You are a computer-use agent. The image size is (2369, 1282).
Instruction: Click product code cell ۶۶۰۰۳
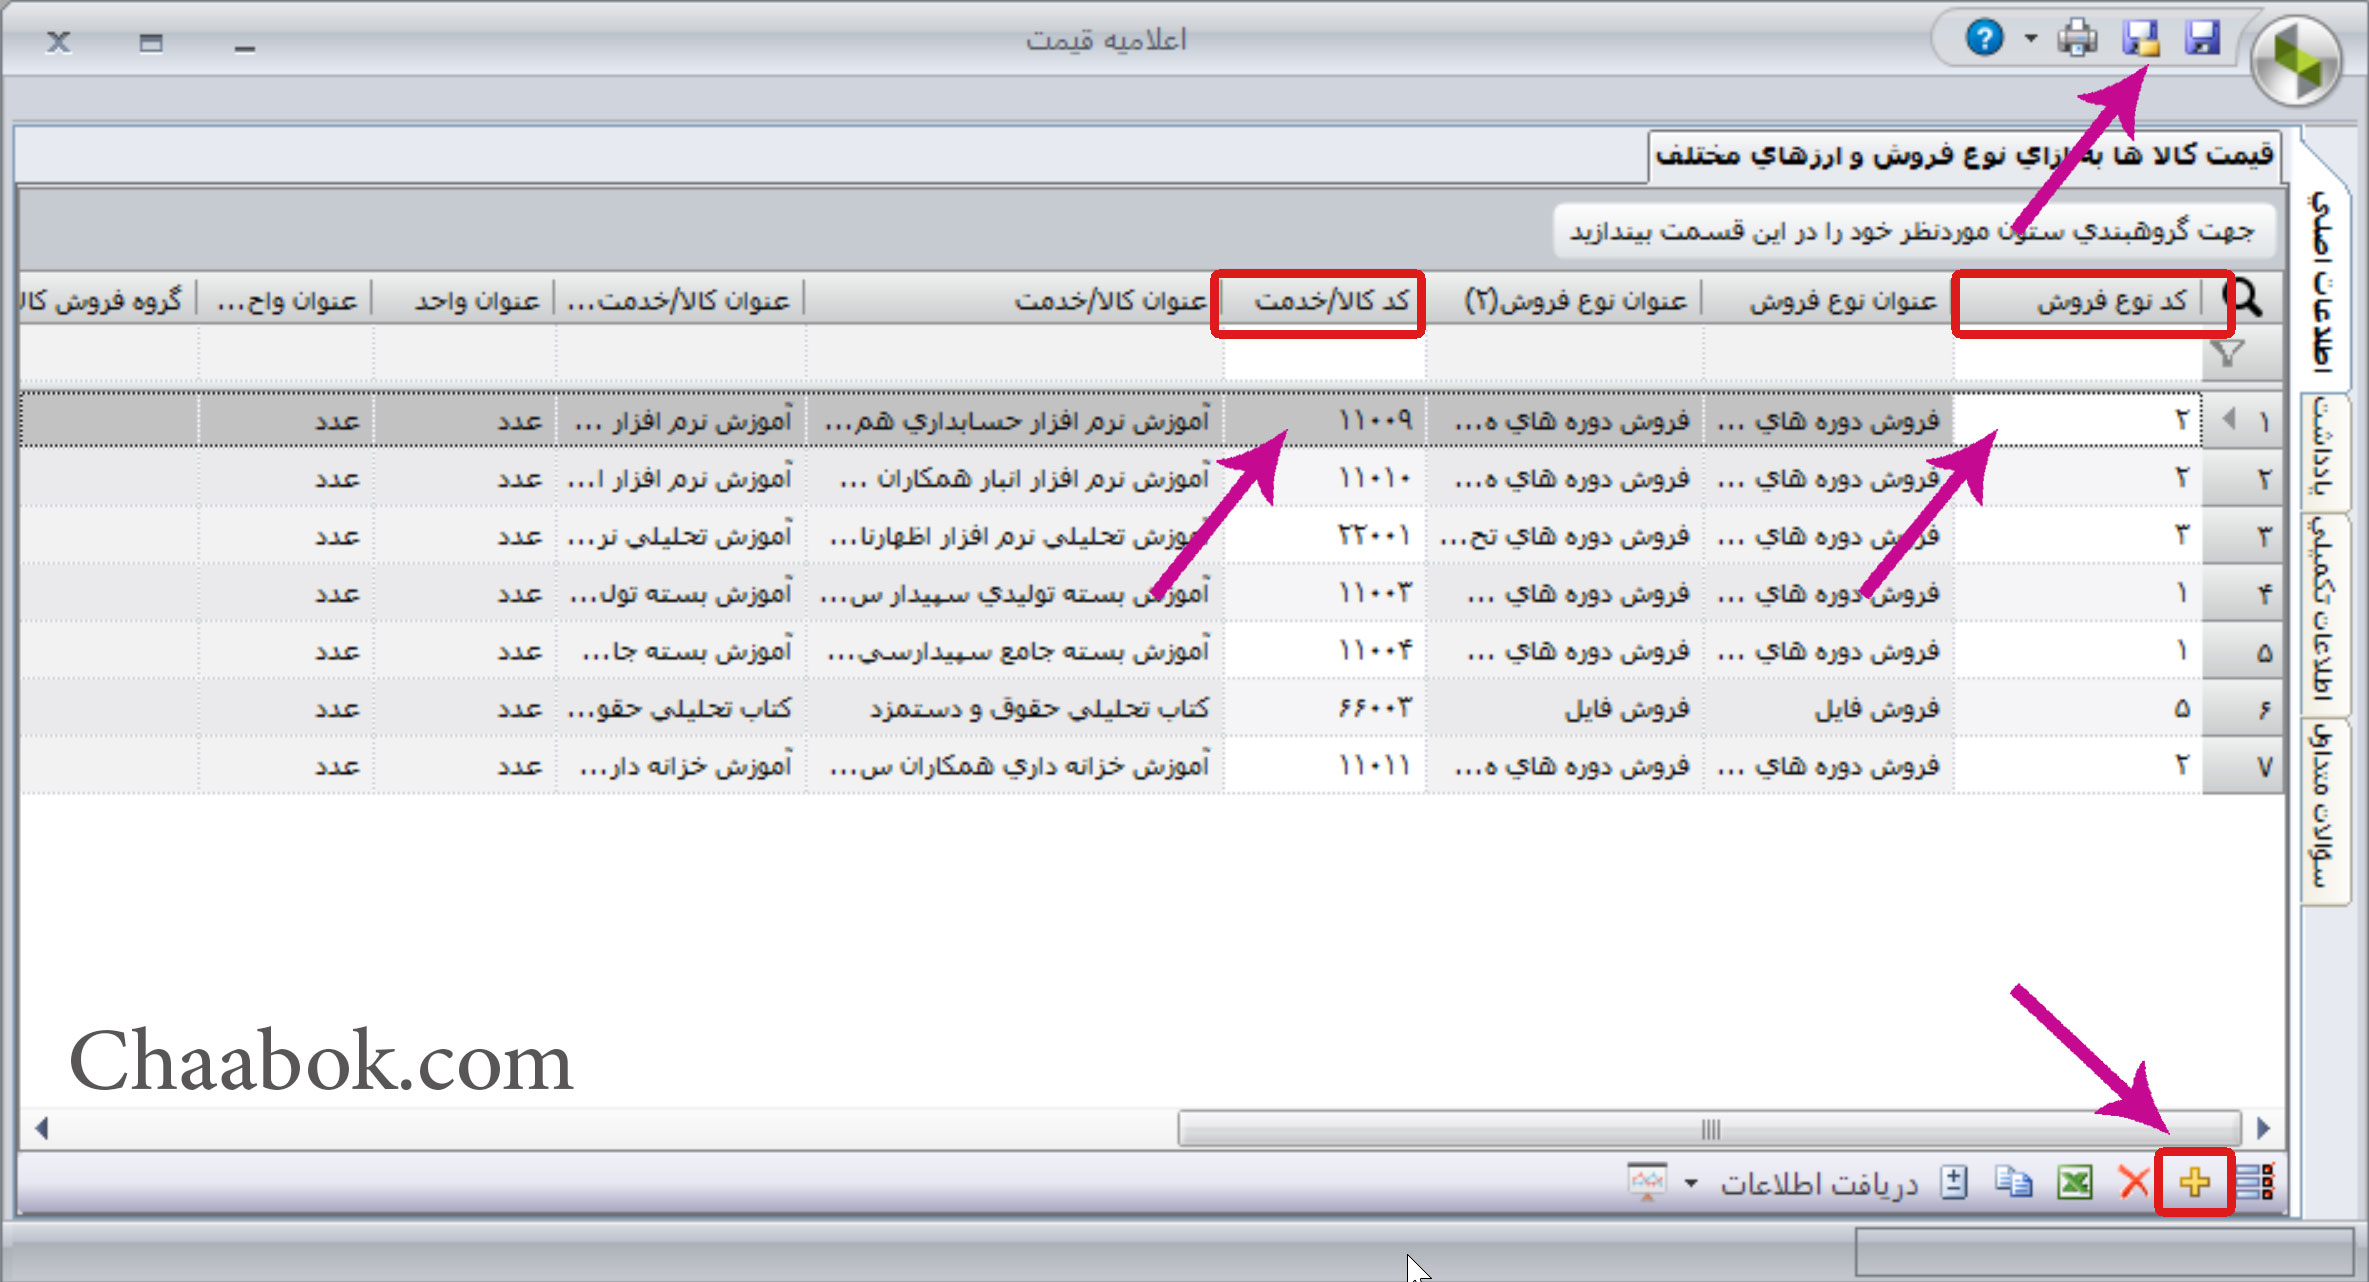[1325, 709]
